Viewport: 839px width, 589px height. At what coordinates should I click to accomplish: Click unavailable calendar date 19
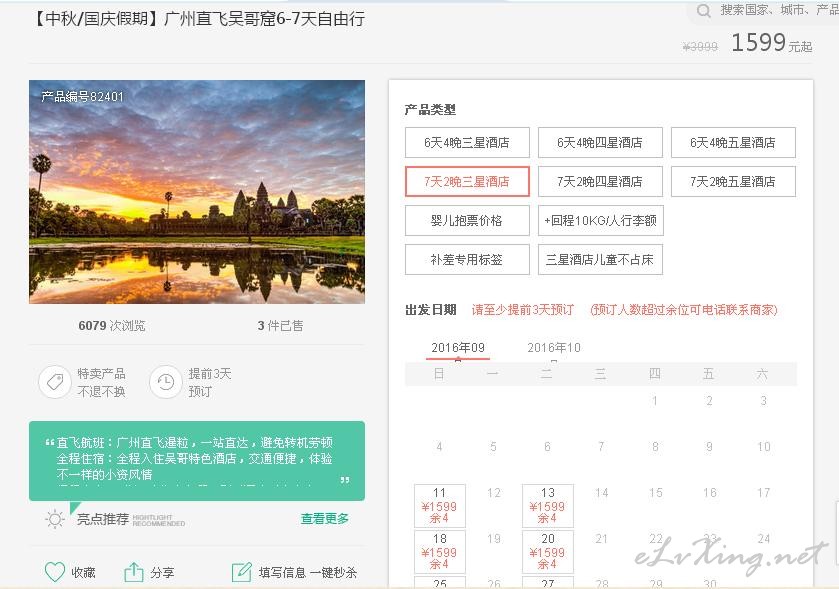493,539
